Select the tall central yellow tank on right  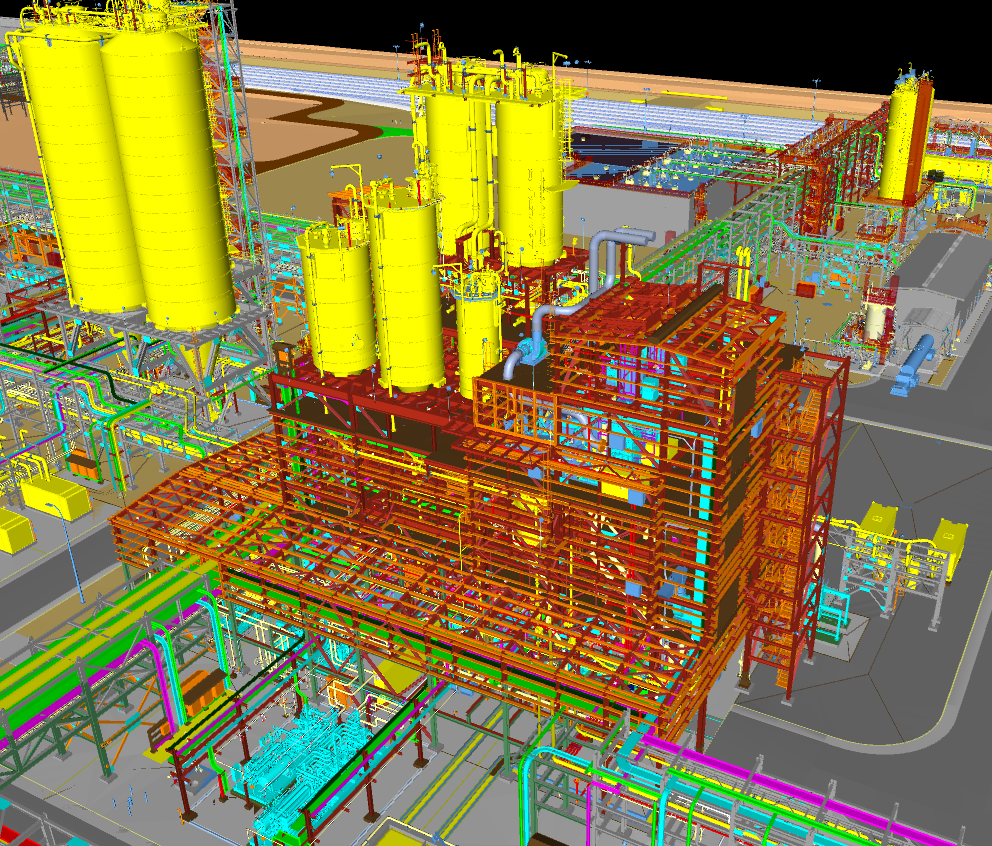tap(528, 180)
